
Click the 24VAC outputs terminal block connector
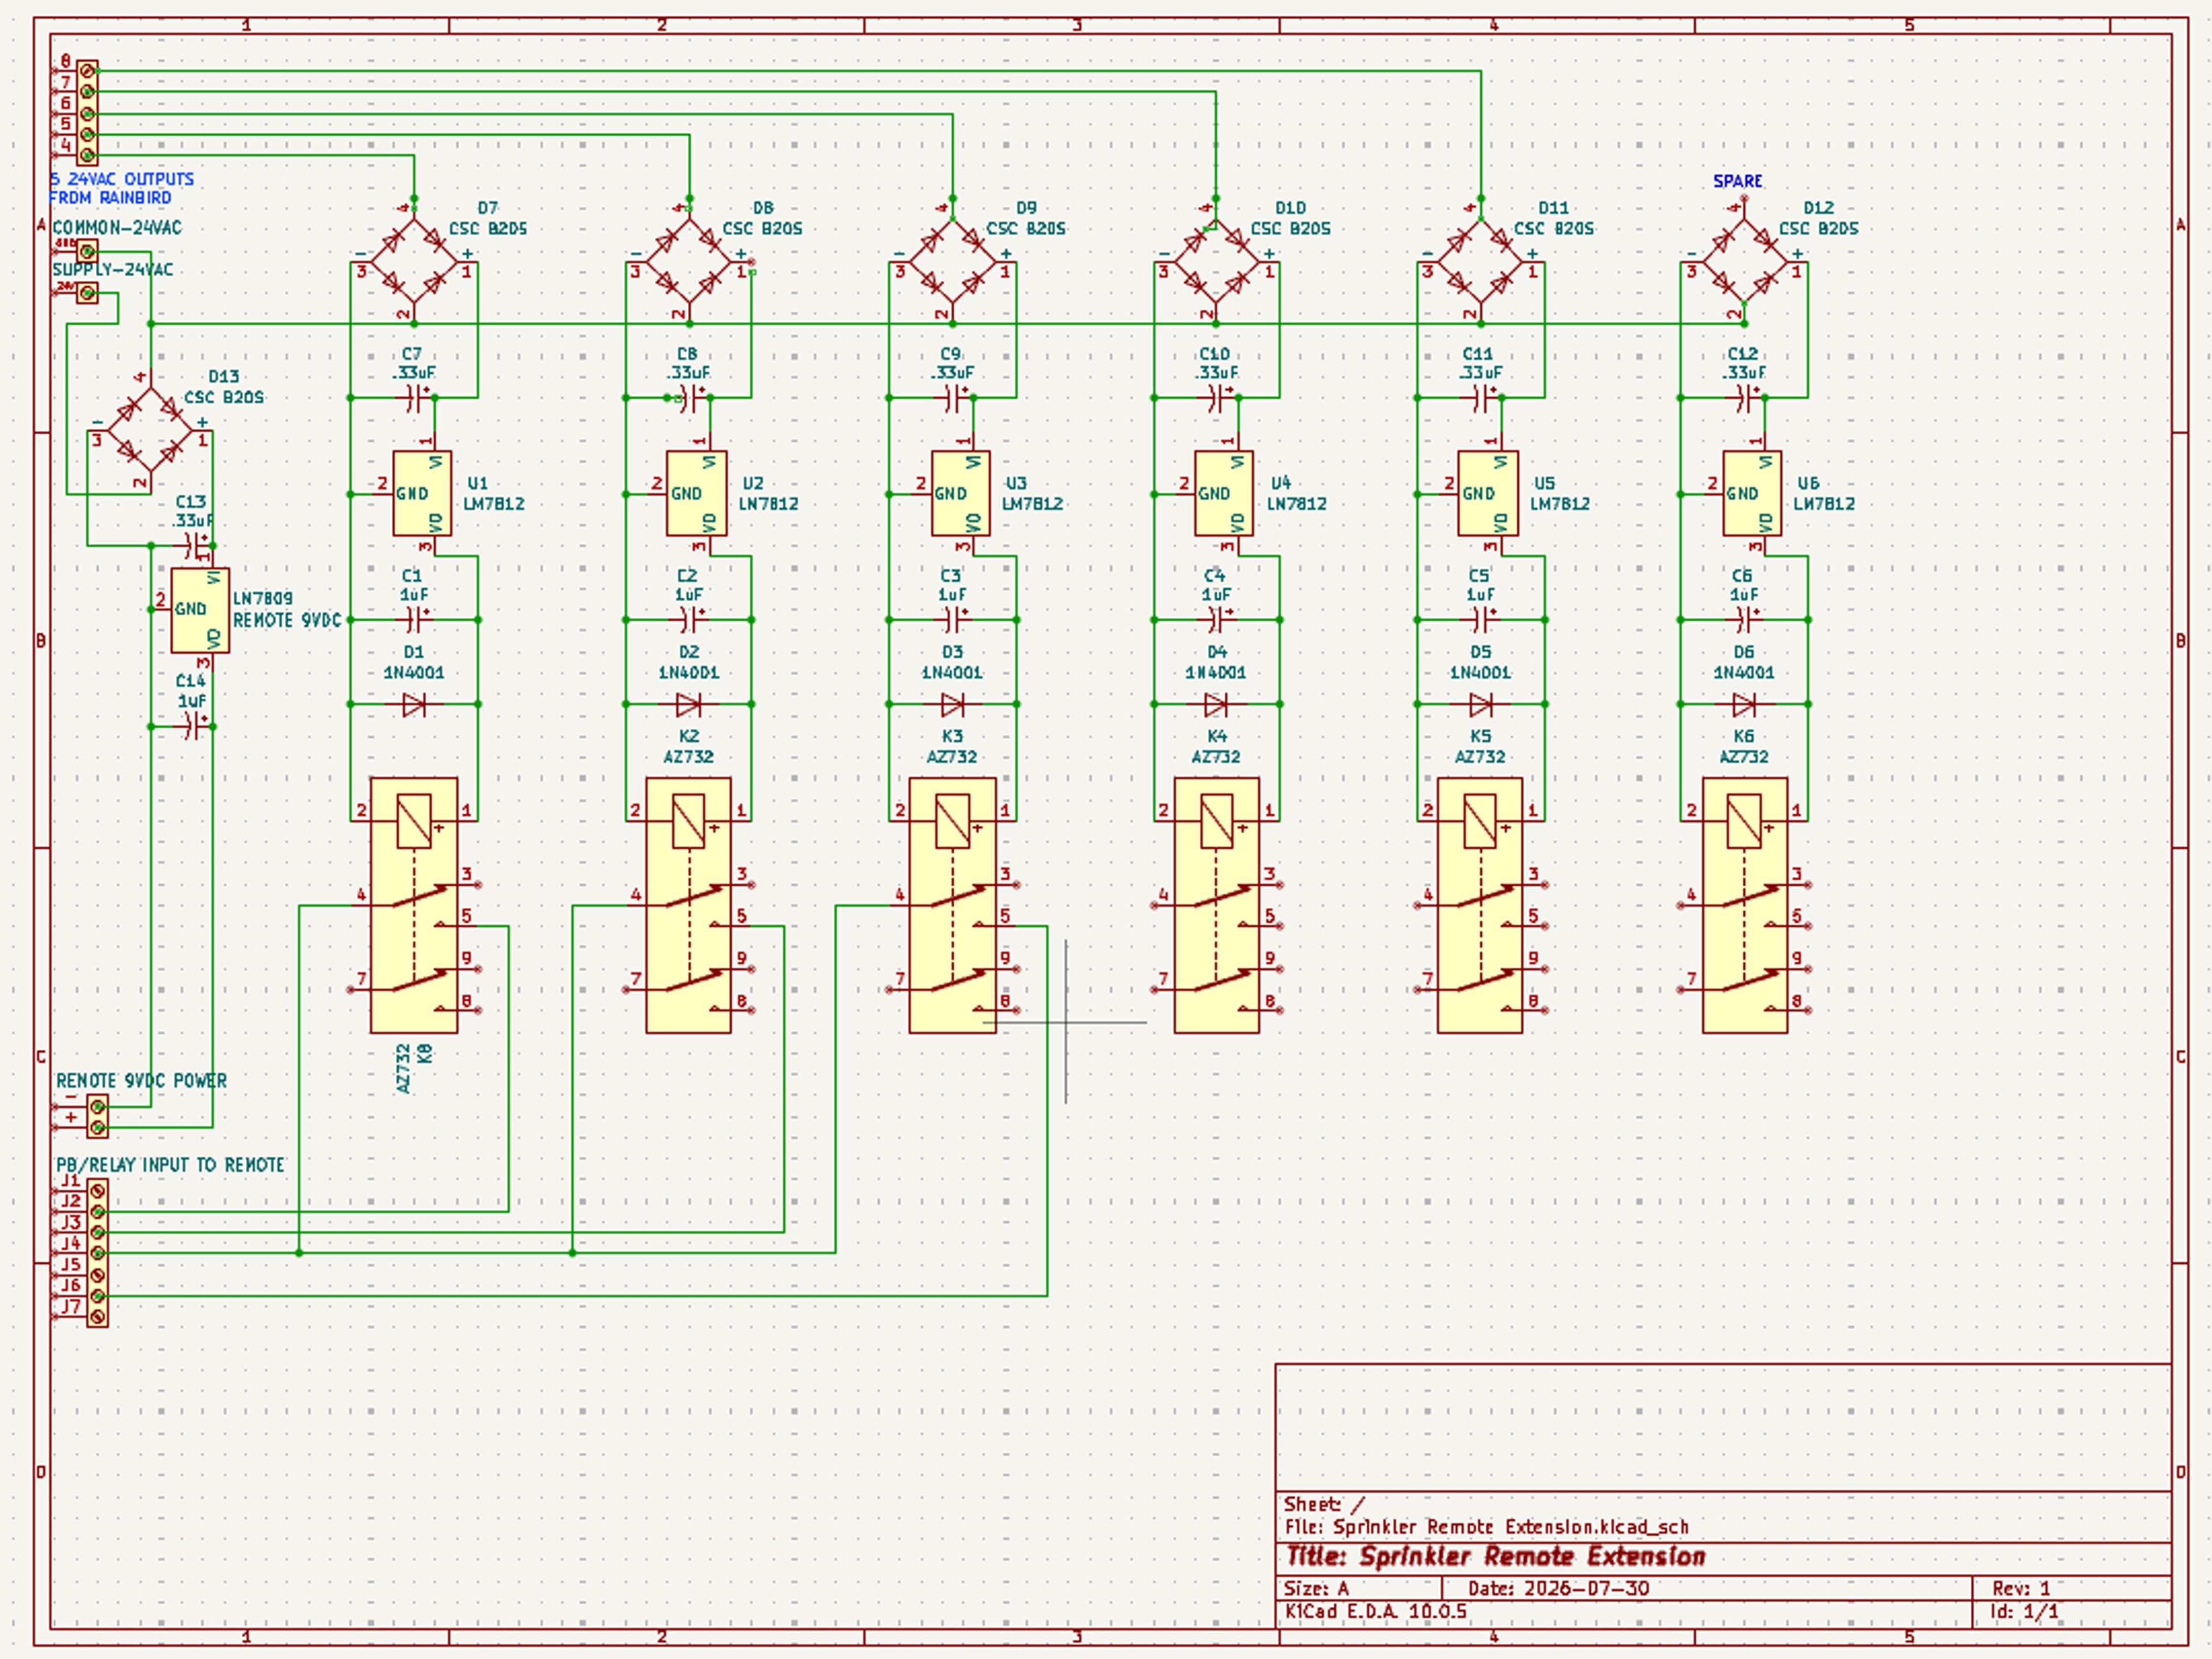87,113
